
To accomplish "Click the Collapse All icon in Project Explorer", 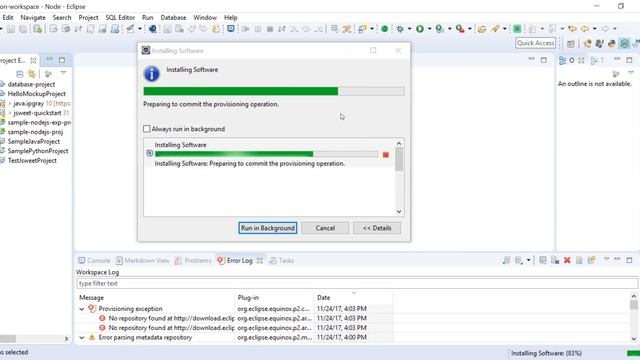I will tap(19, 74).
